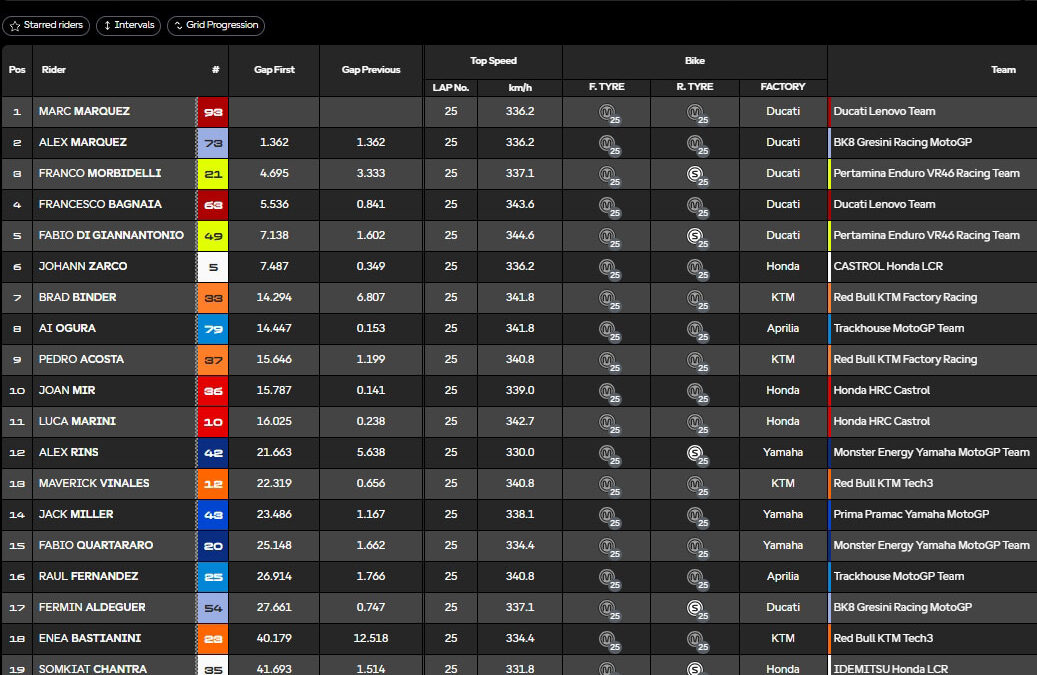Click Alex Marquez front tyre icon
The width and height of the screenshot is (1037, 675).
(x=608, y=144)
